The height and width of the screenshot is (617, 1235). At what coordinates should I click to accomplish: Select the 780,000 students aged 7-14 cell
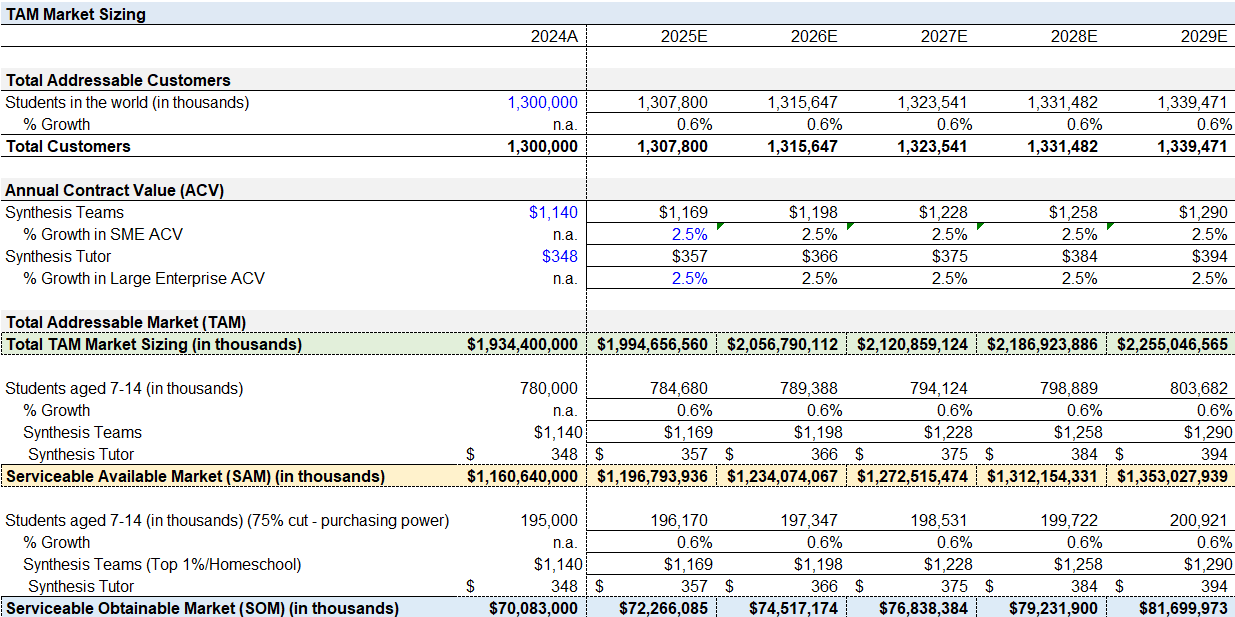tap(549, 388)
